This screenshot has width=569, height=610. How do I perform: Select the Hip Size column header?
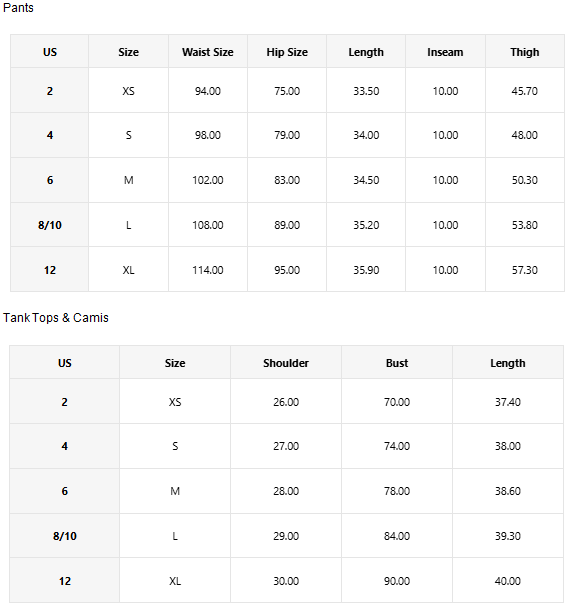coord(287,52)
